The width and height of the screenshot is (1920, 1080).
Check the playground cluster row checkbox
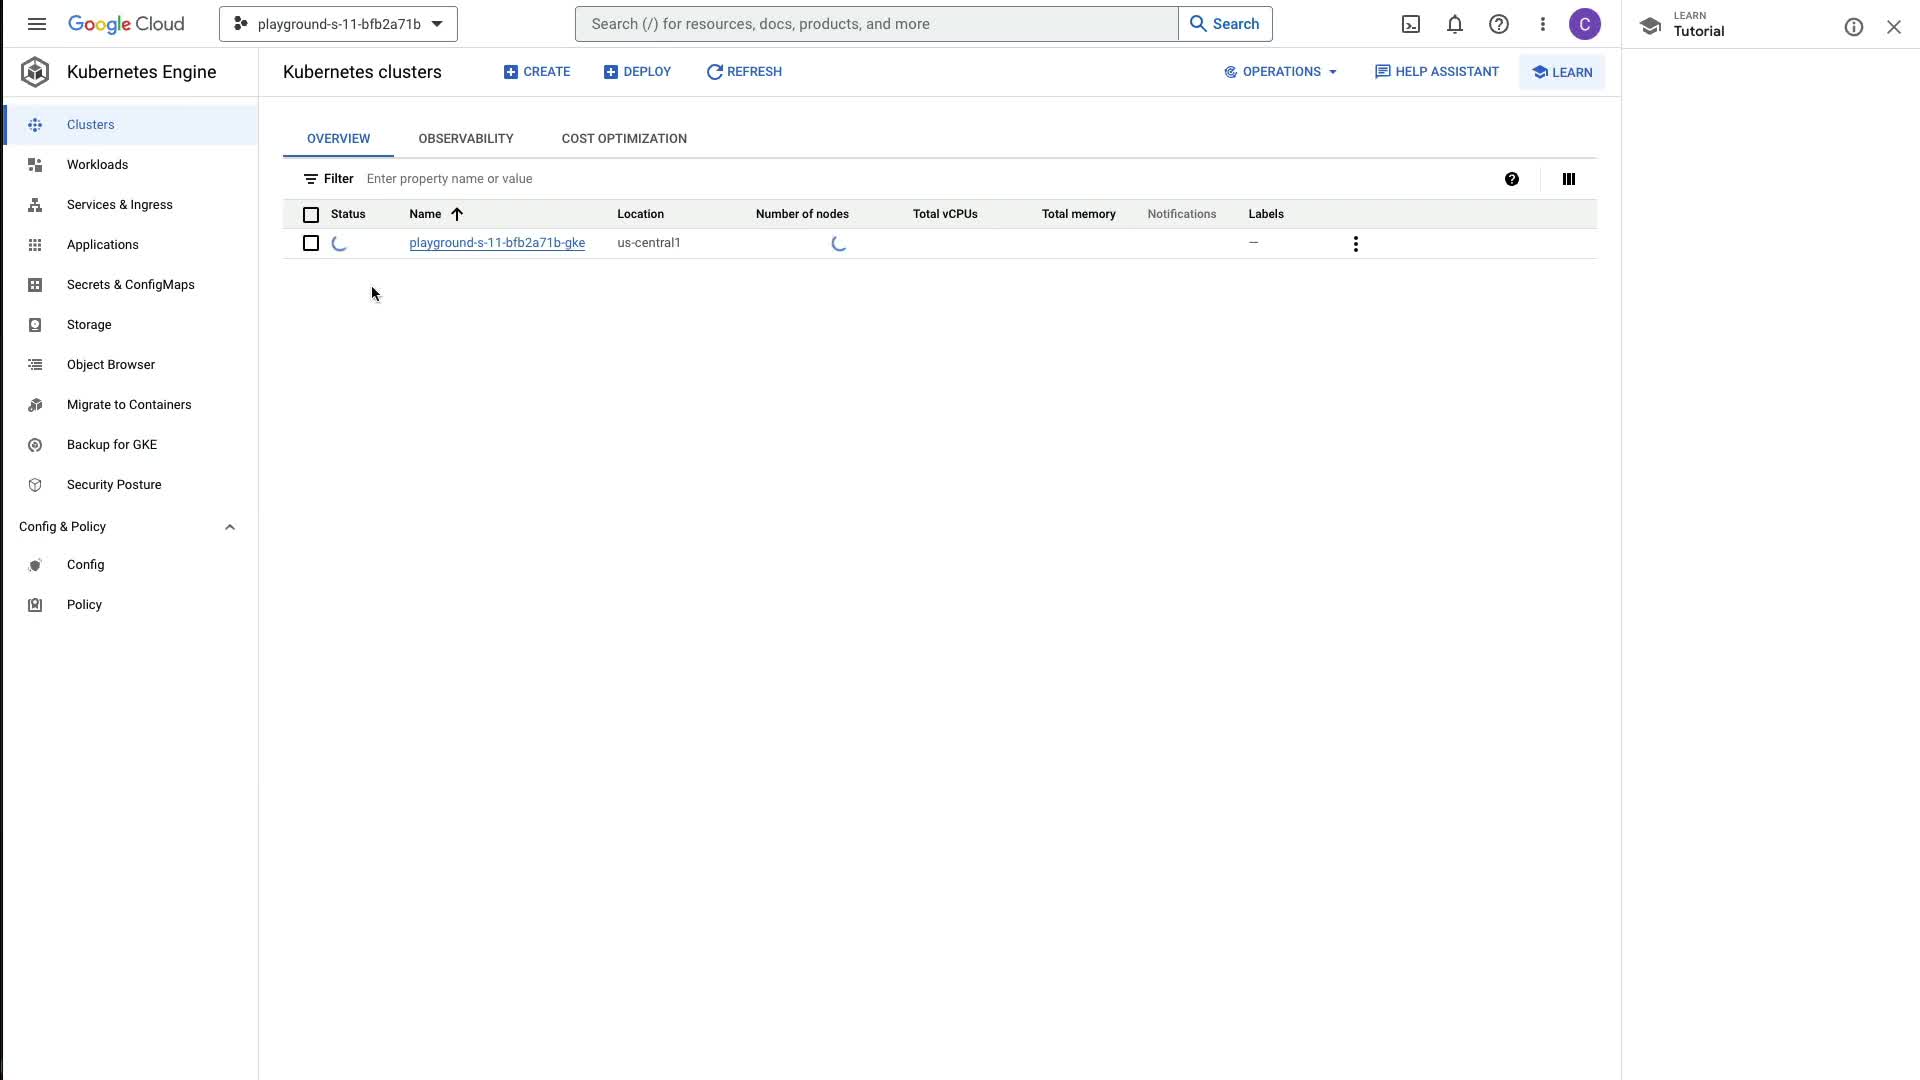point(311,243)
